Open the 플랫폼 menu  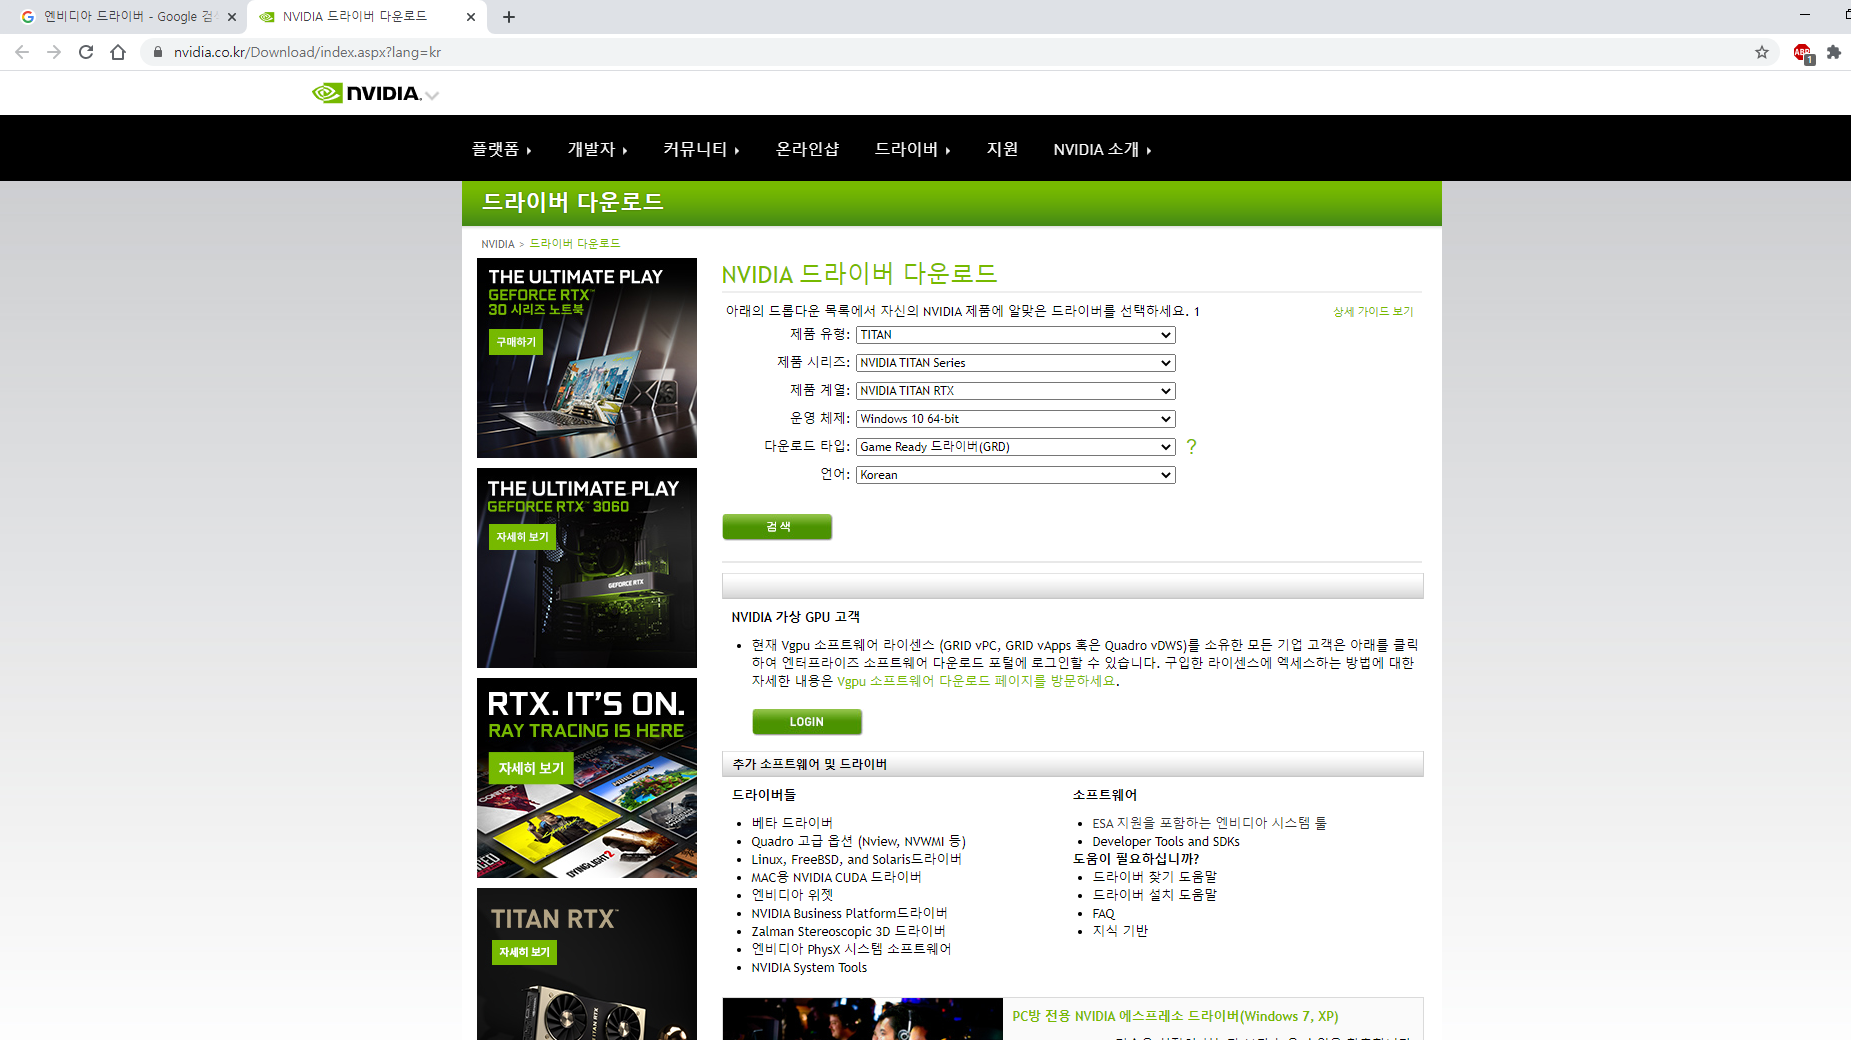pyautogui.click(x=502, y=149)
